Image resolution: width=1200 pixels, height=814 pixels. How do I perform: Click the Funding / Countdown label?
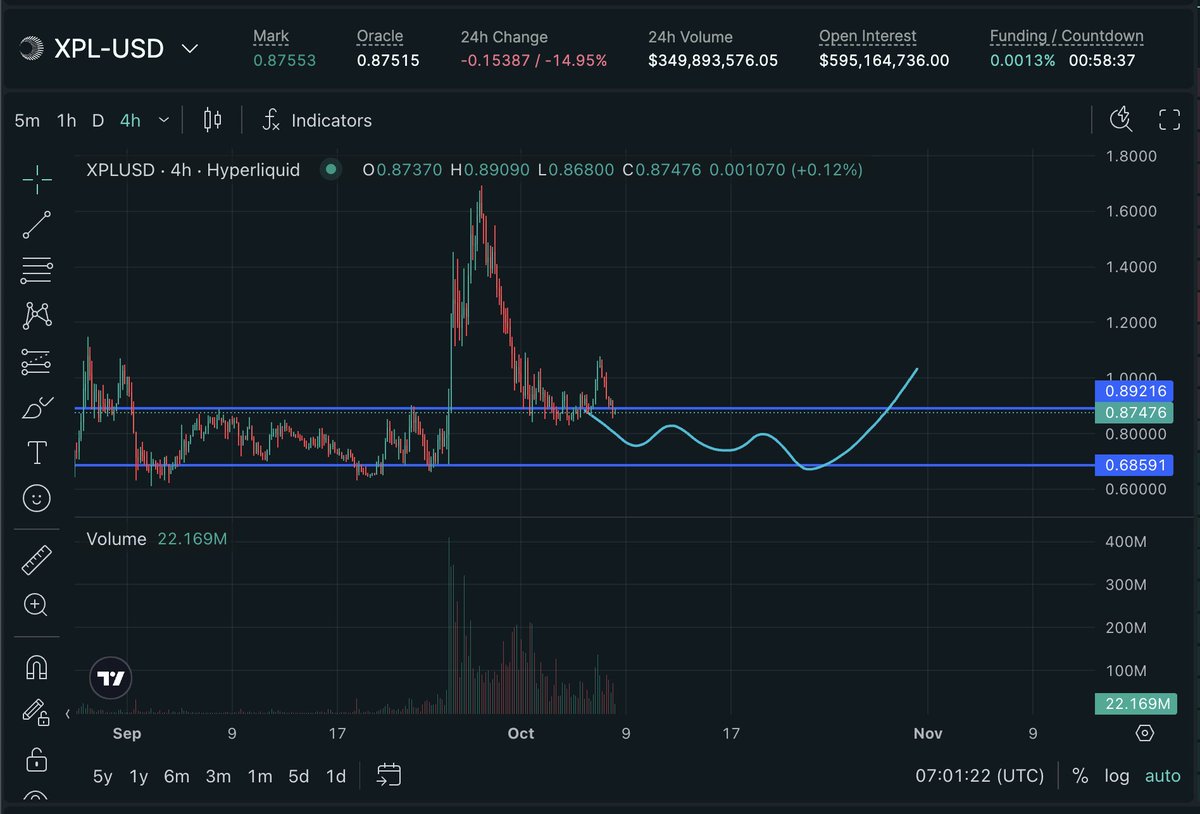[1067, 36]
